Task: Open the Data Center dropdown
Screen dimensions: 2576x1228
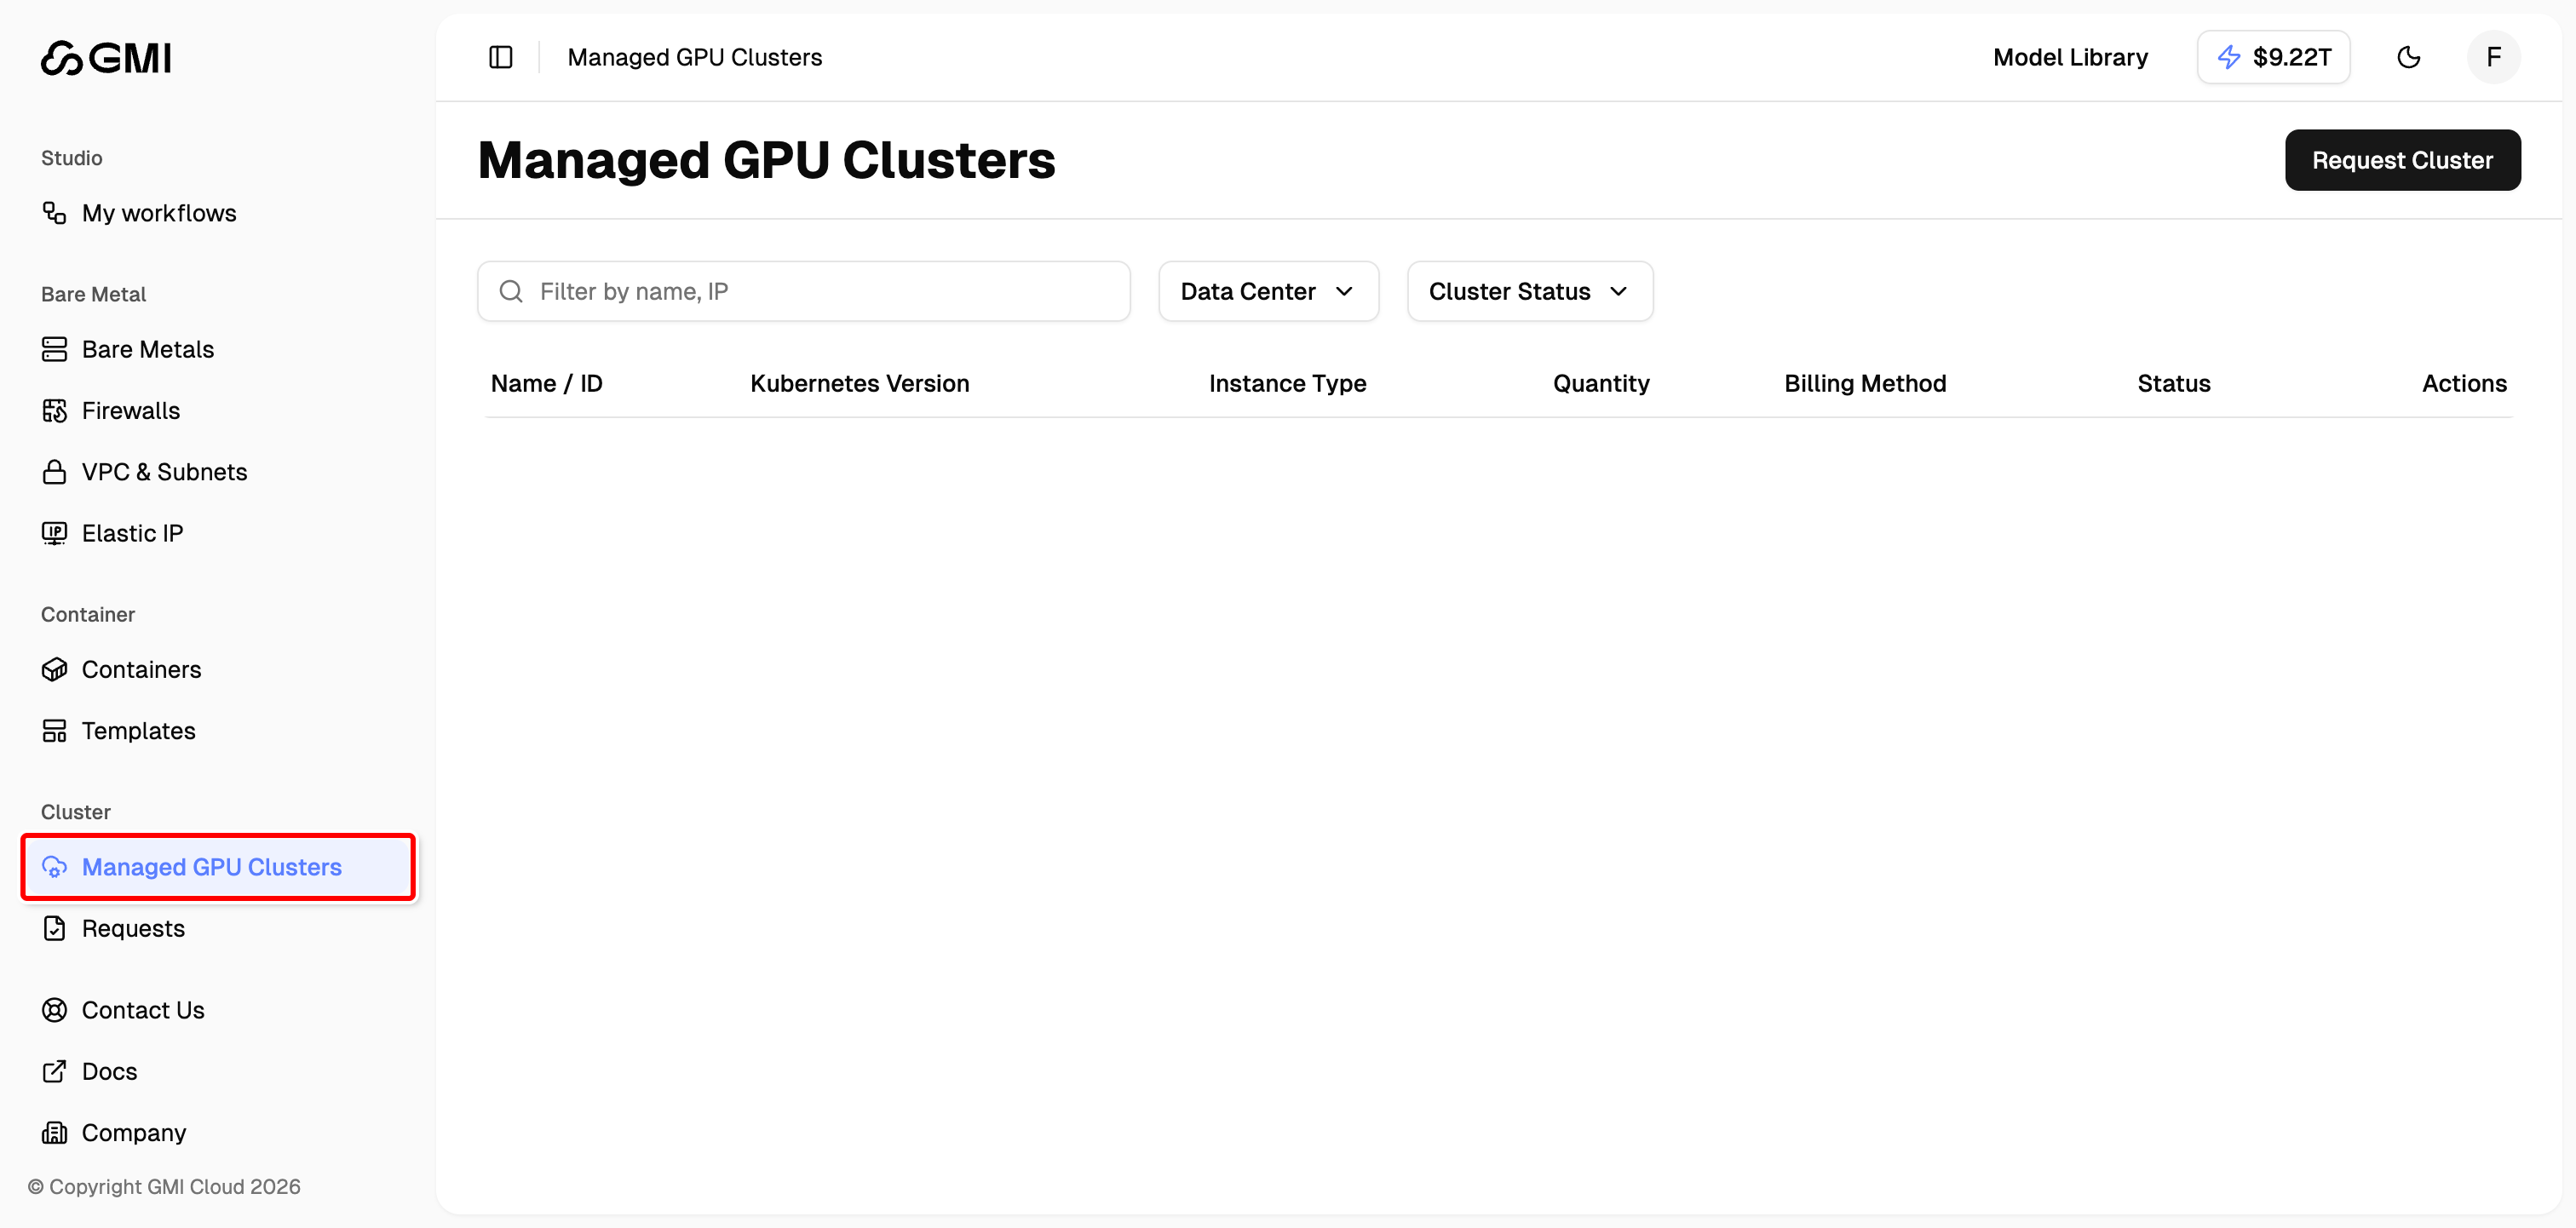Action: coord(1267,291)
